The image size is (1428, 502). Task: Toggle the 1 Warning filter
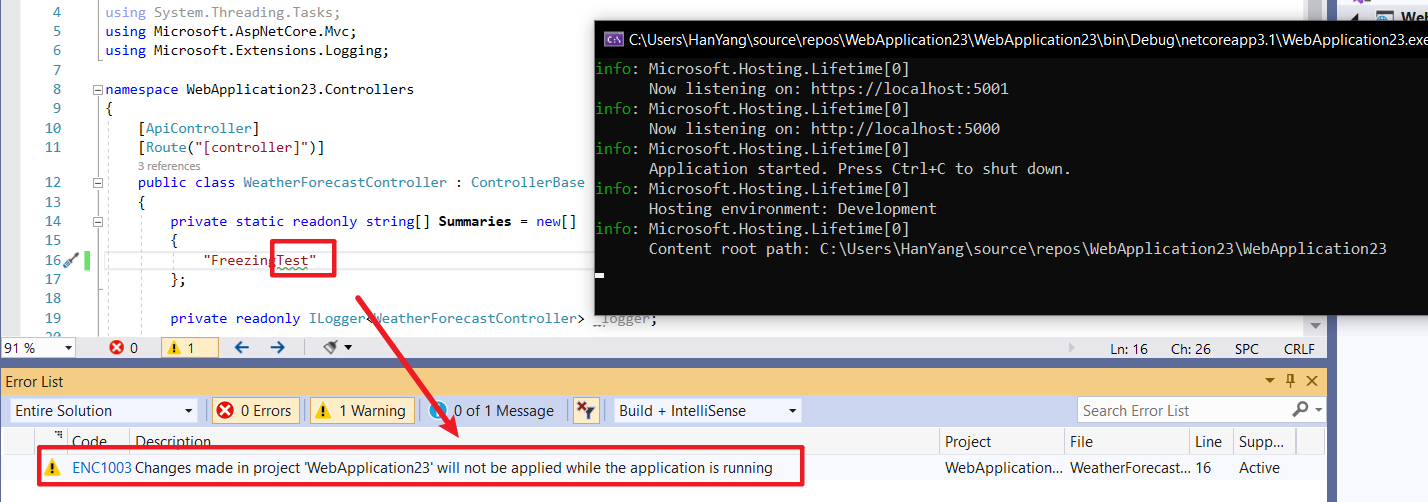pos(360,410)
